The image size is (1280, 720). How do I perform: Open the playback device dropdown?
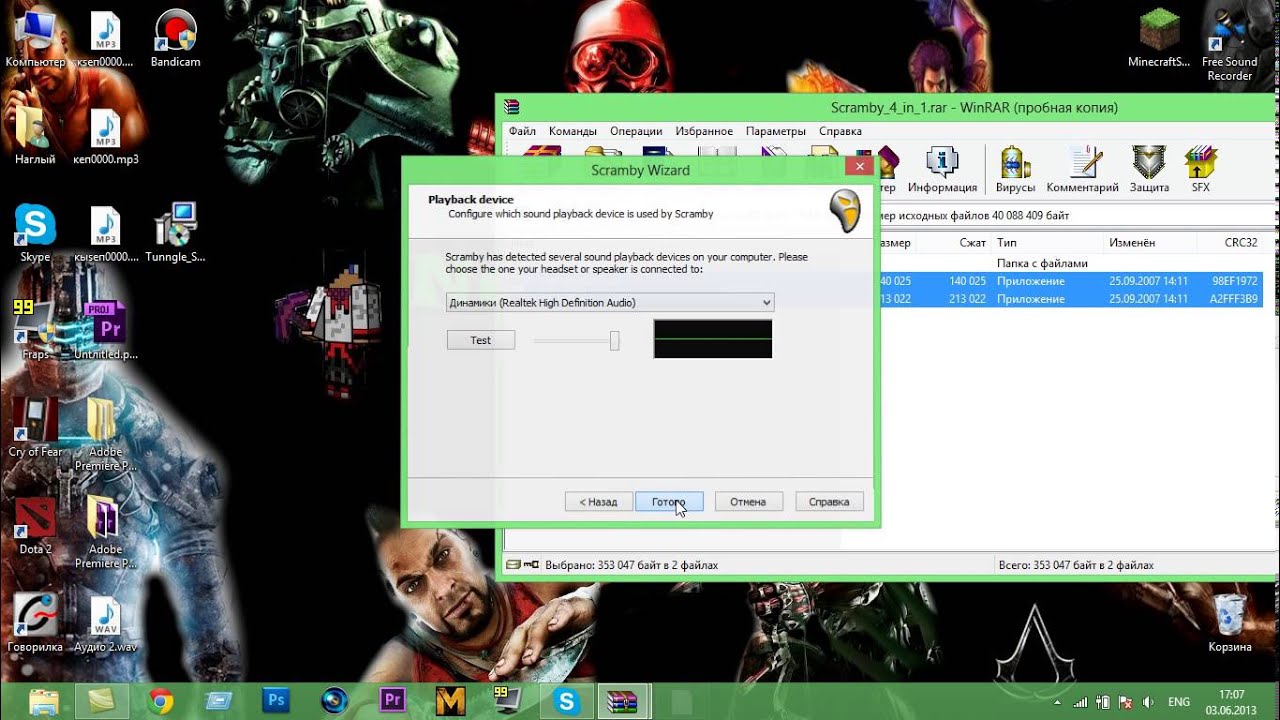tap(610, 302)
